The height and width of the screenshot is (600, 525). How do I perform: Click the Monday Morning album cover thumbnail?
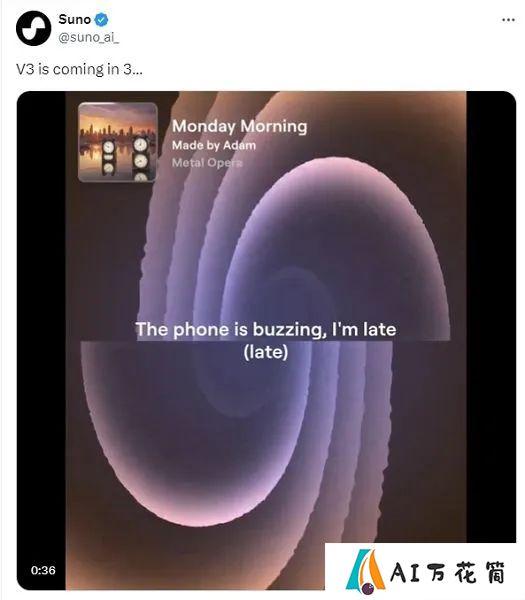(x=118, y=142)
